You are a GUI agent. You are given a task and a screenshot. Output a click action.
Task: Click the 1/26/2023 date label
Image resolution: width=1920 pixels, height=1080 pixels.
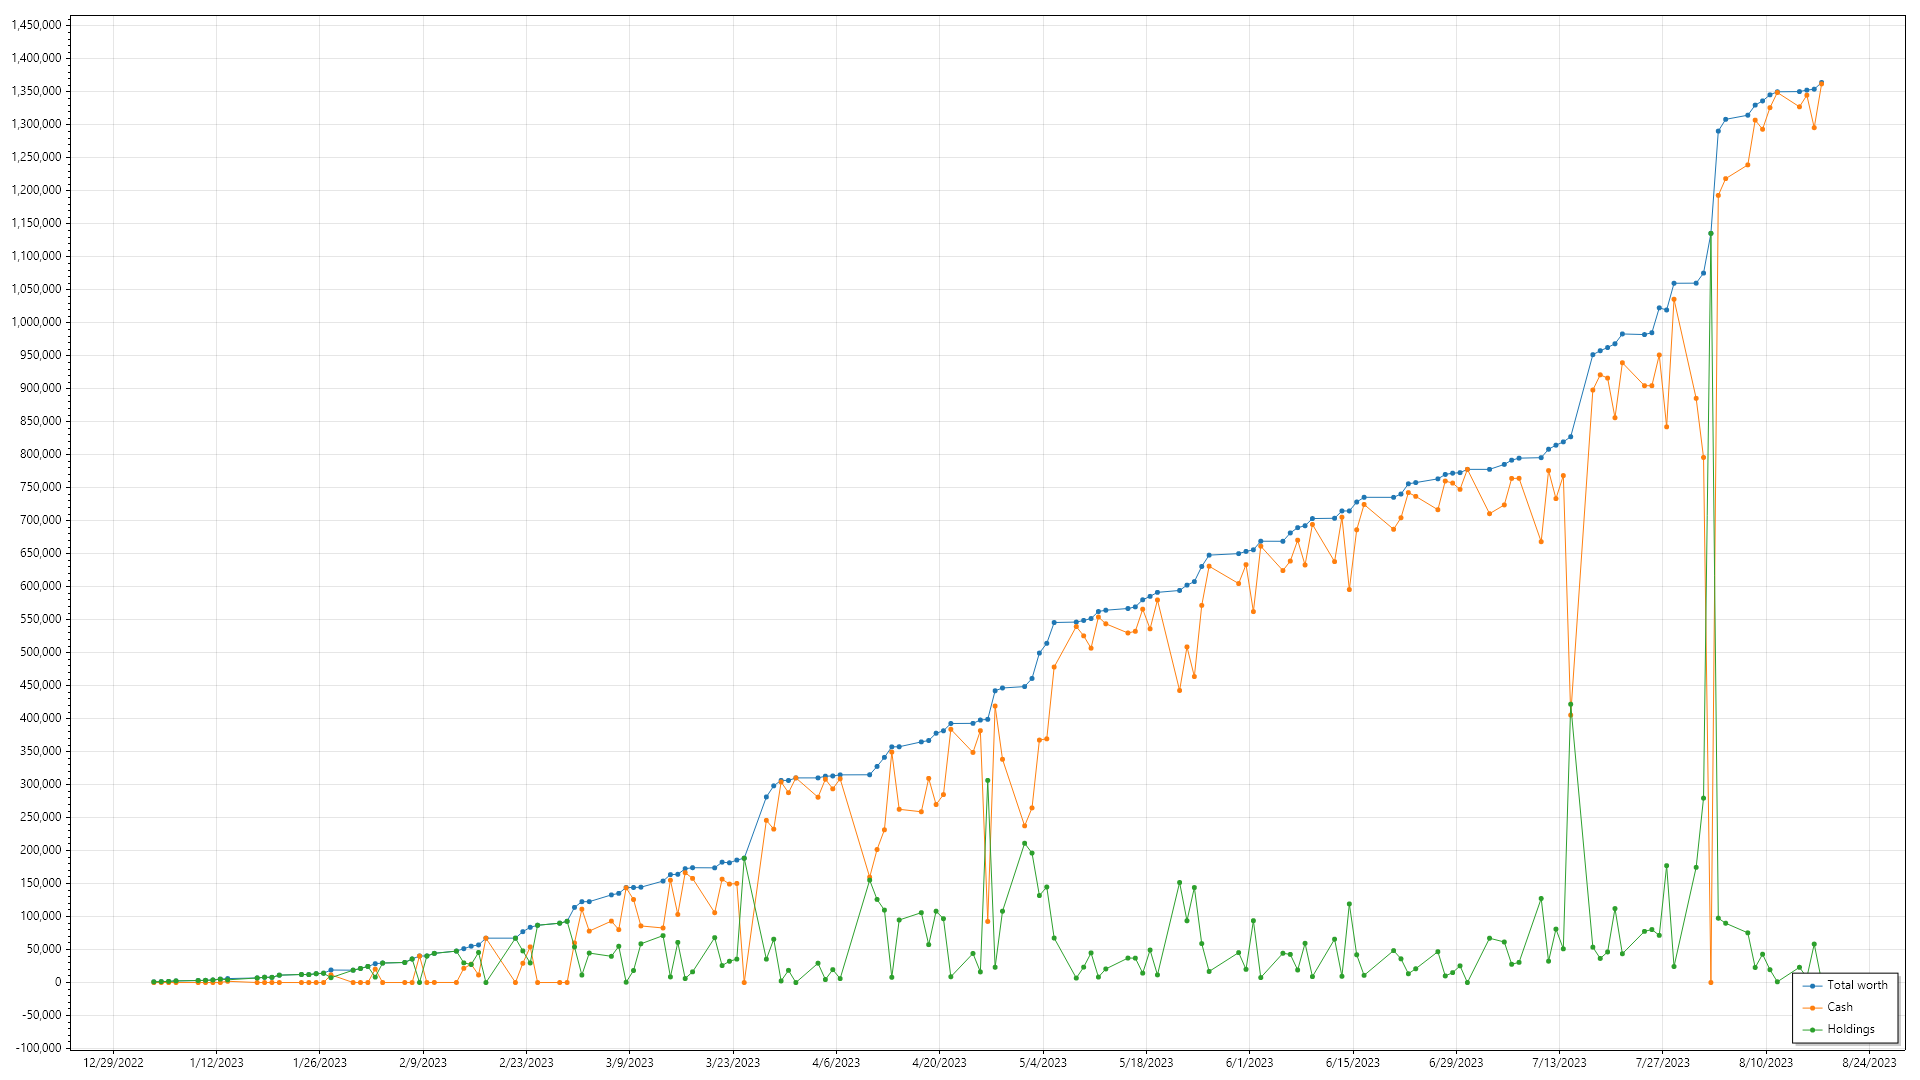[320, 1063]
